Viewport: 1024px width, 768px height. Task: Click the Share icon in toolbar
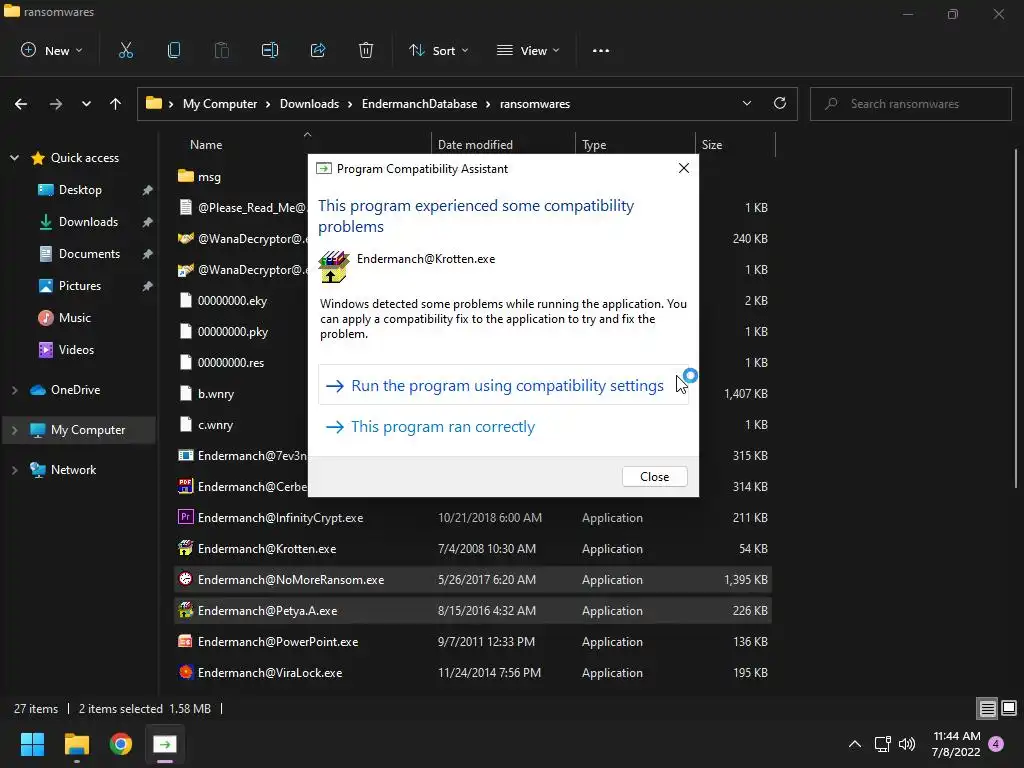click(x=318, y=50)
